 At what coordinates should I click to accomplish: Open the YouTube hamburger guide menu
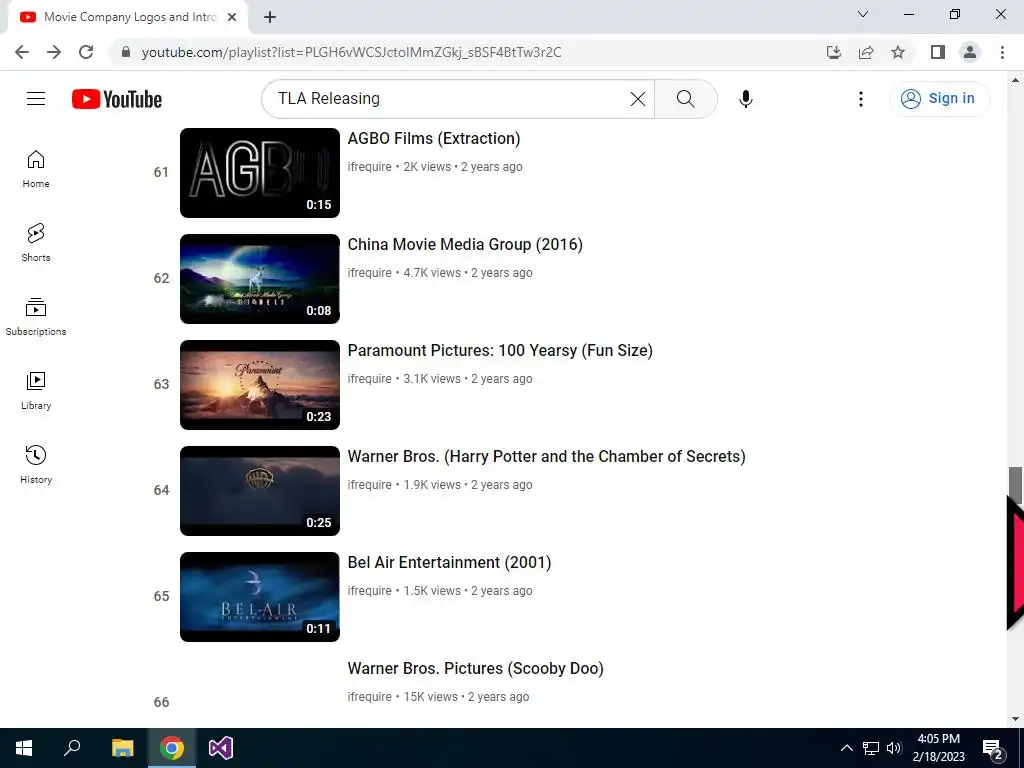(36, 99)
